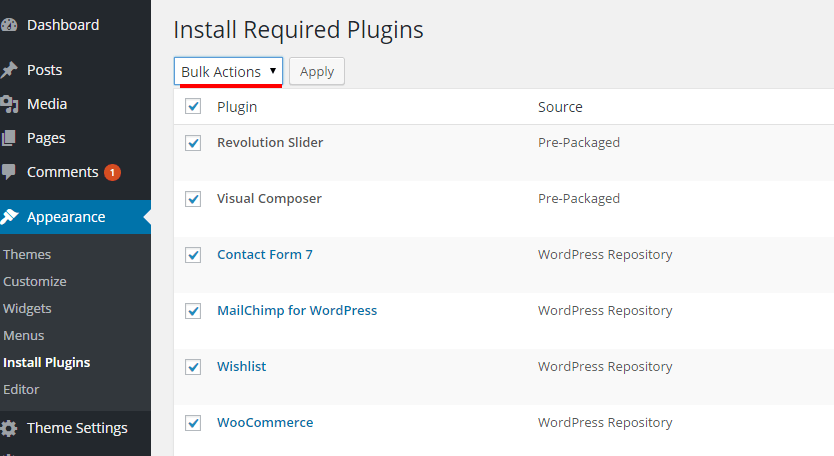Open the Bulk Actions dropdown
The image size is (834, 456).
point(228,72)
